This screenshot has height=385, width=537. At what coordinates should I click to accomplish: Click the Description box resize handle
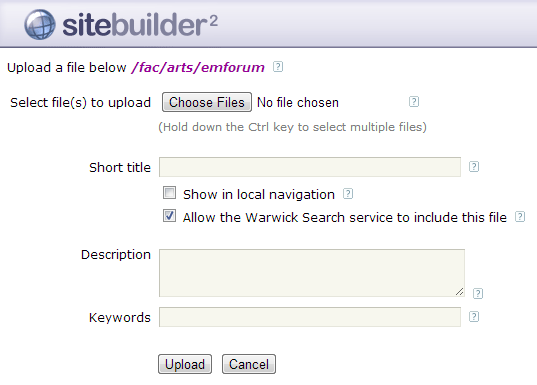pyautogui.click(x=460, y=292)
